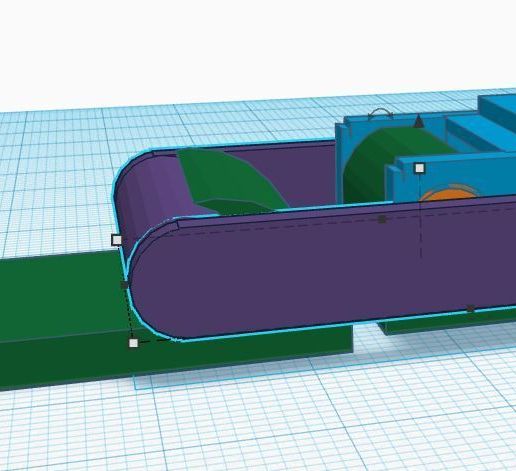Screen dimensions: 516x471
Task: Click the curved rotation arrow handle
Action: click(x=380, y=114)
